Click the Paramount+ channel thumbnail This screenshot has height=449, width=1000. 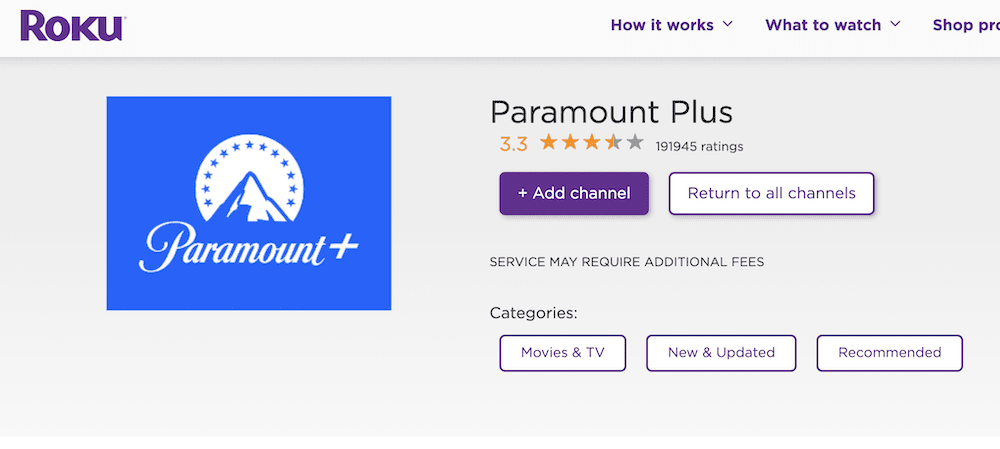coord(249,203)
